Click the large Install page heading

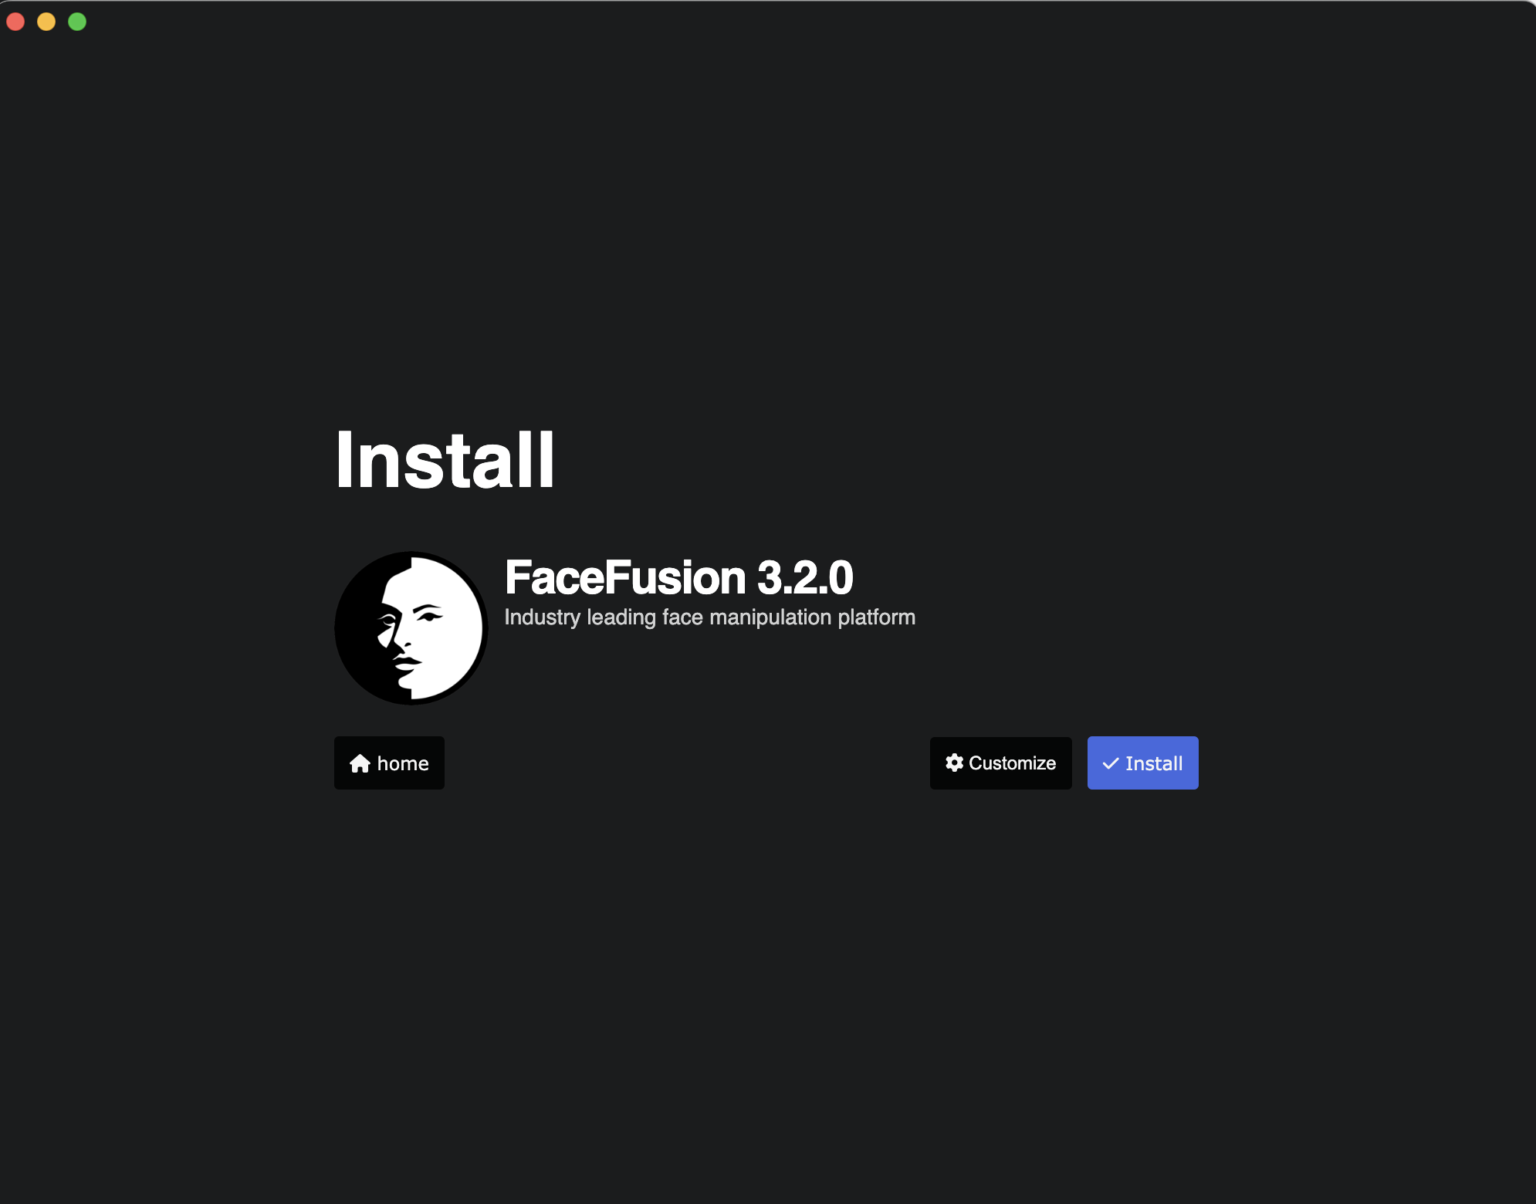445,460
